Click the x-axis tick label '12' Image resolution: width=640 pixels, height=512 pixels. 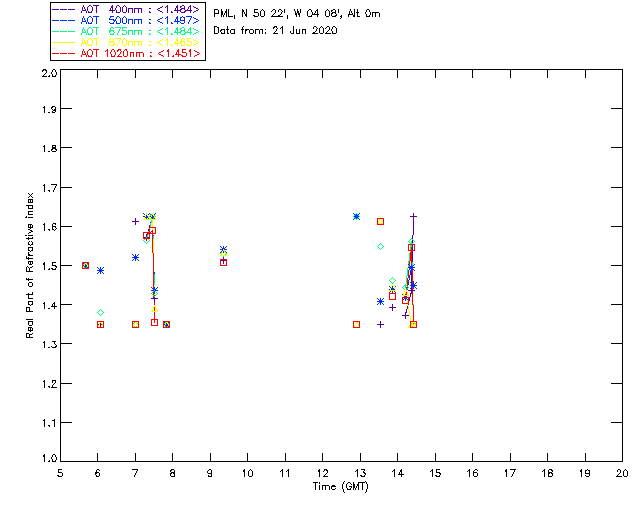(x=322, y=473)
